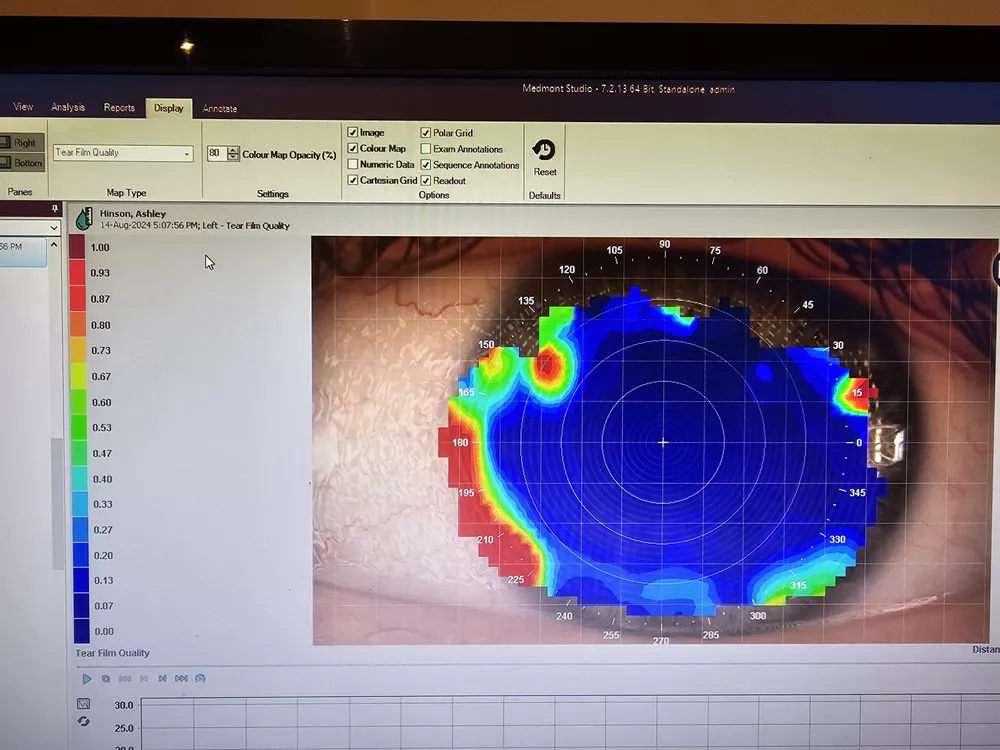The width and height of the screenshot is (1000, 750).
Task: Click the Colour Map Opacity stepper arrows
Action: tap(233, 154)
